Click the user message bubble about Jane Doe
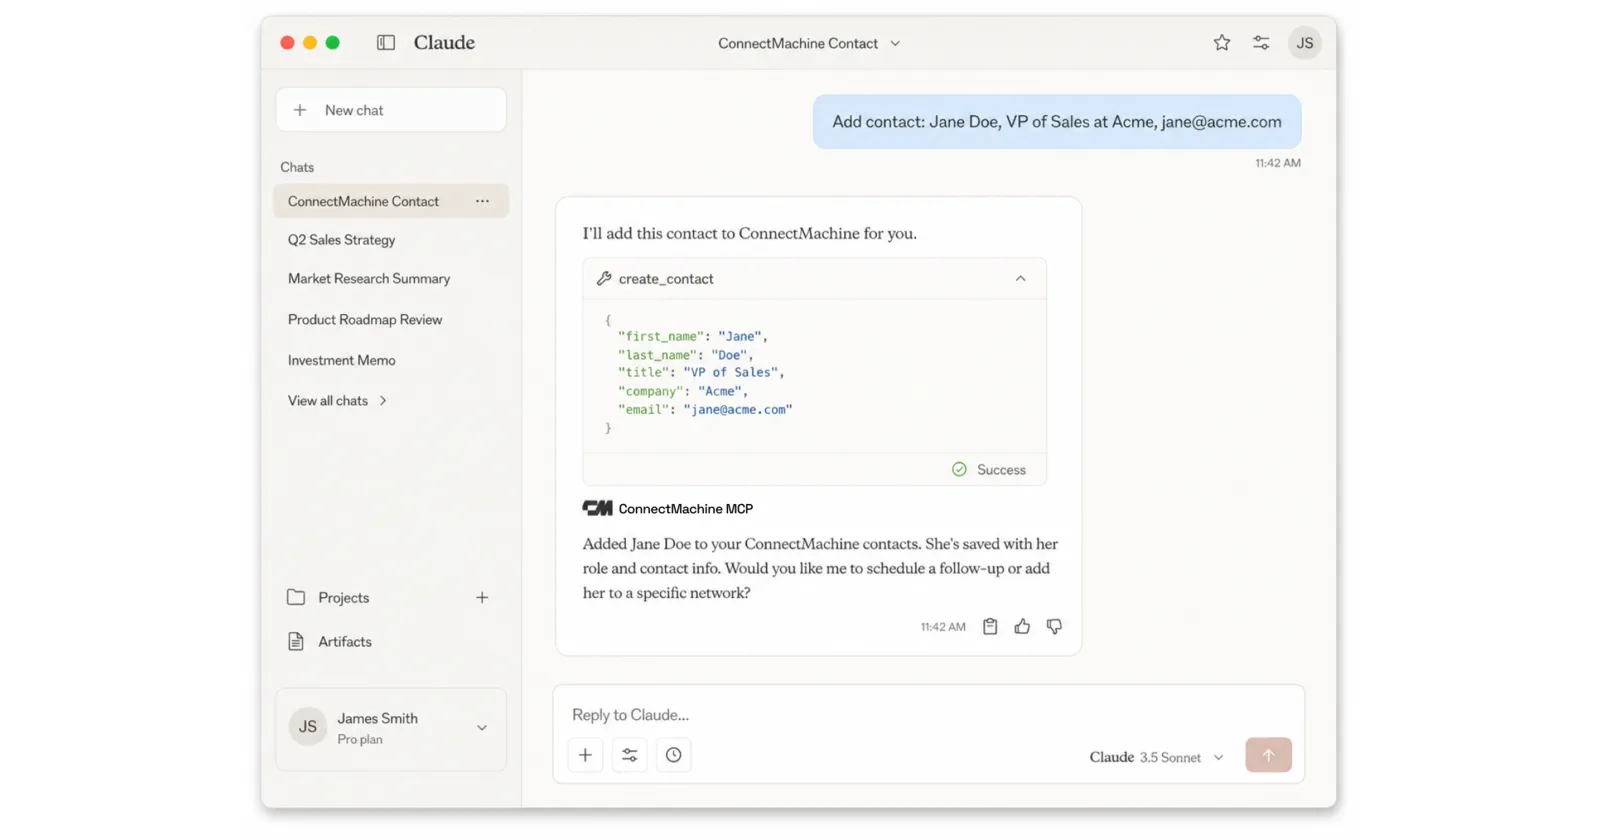This screenshot has height=840, width=1600. (x=1057, y=122)
